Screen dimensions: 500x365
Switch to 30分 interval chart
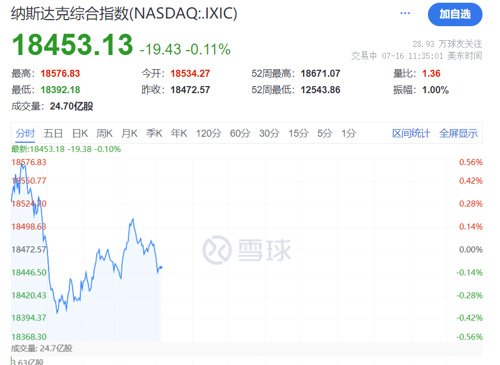coord(269,133)
